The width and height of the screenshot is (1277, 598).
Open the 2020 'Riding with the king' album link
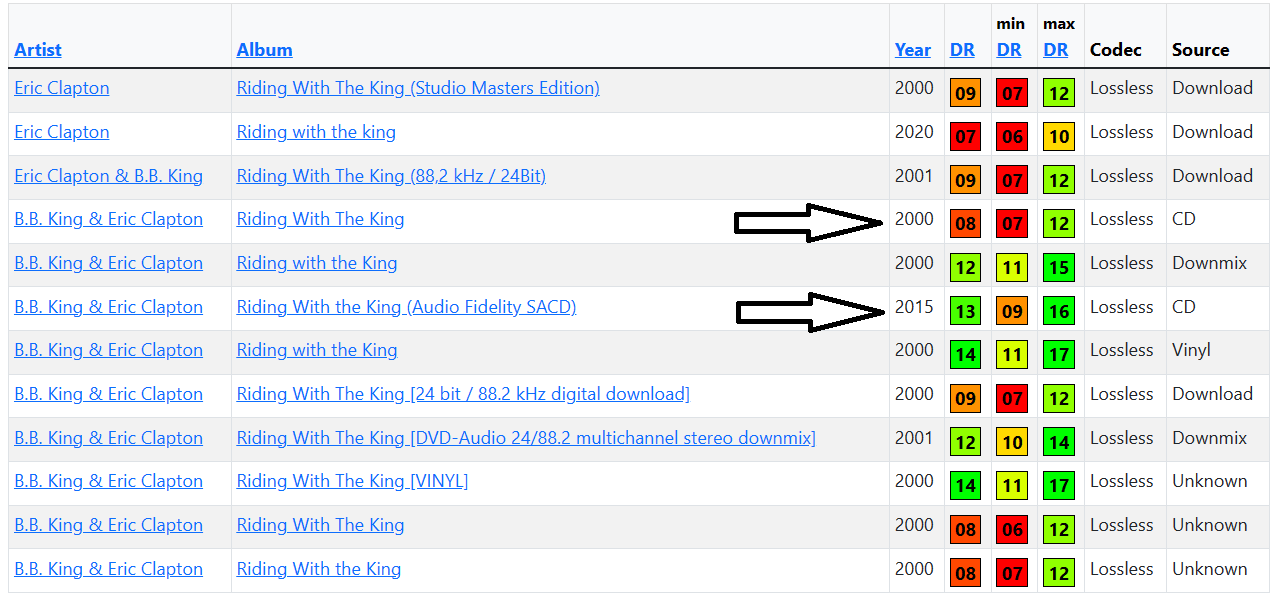pos(316,132)
